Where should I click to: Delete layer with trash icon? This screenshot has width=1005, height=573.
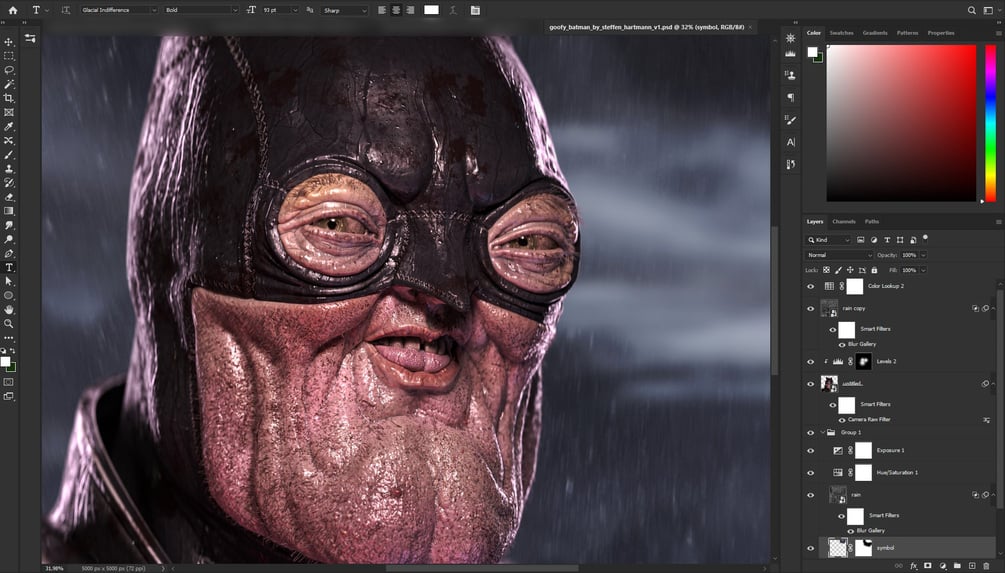986,566
